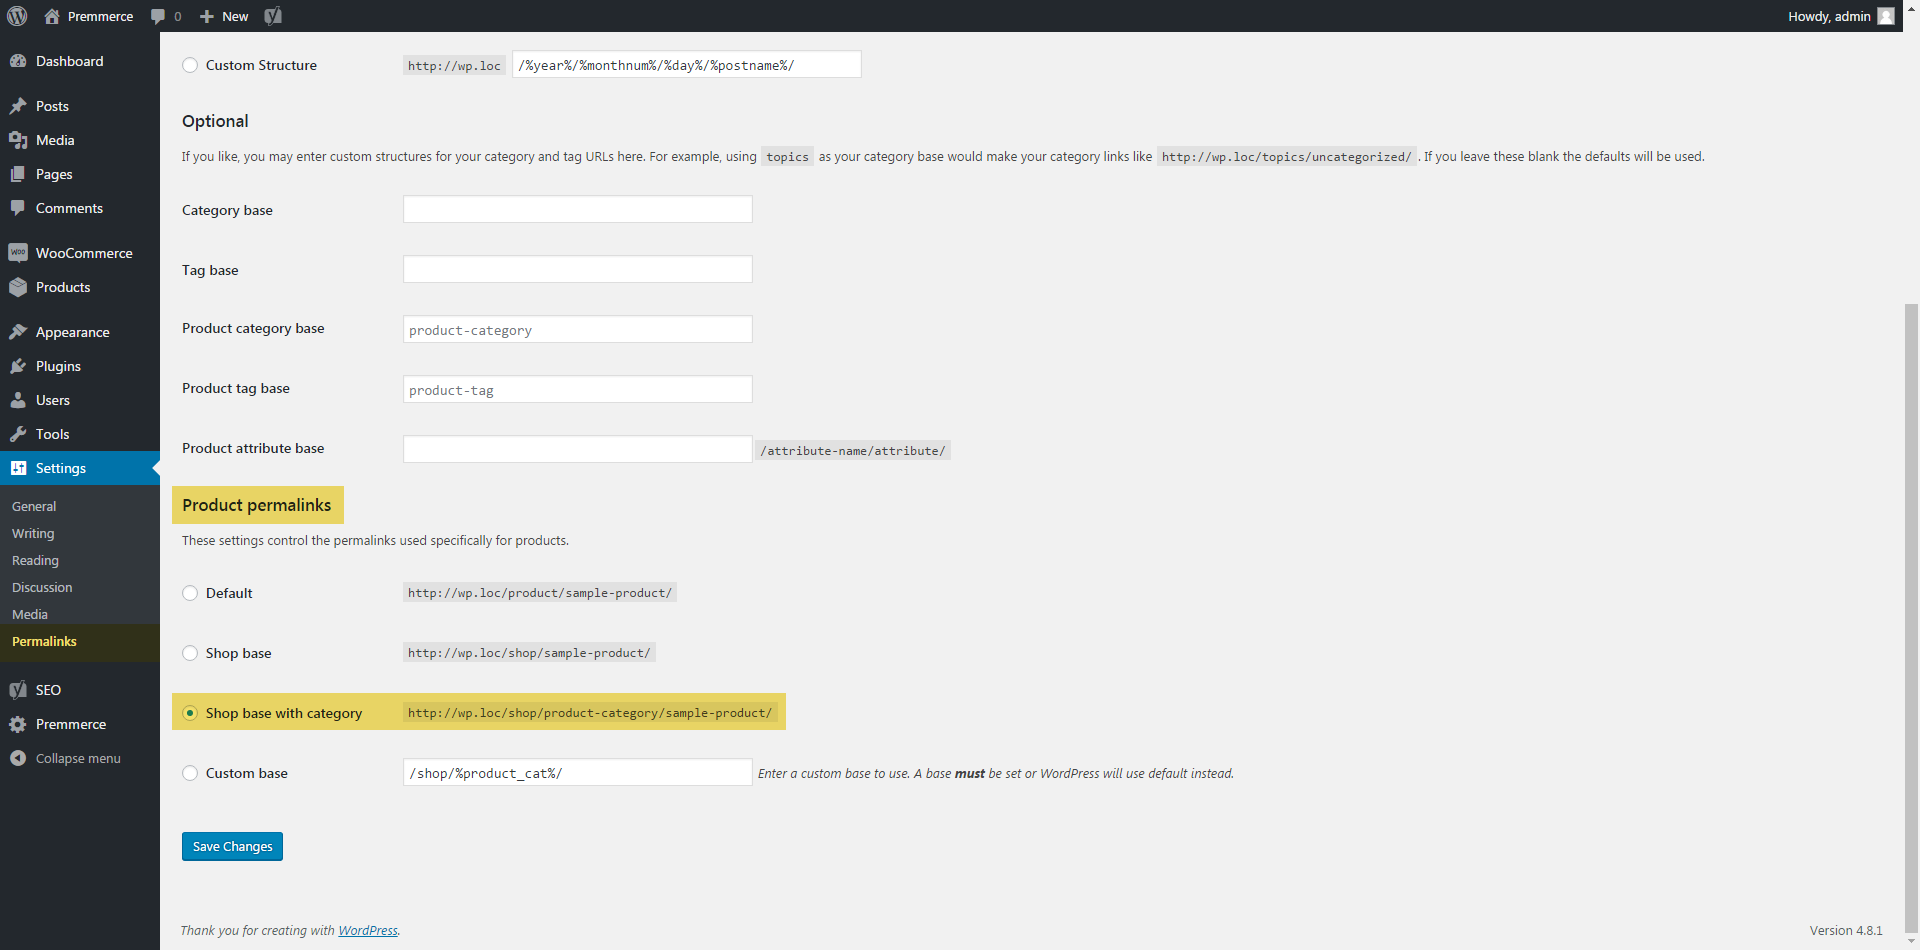Click the admin avatar icon
This screenshot has height=950, width=1920.
1886,16
